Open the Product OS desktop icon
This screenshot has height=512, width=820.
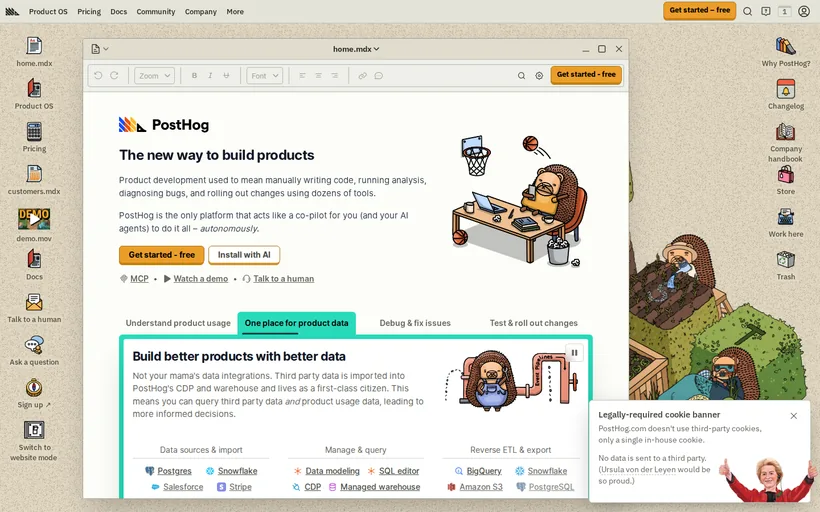pyautogui.click(x=34, y=89)
